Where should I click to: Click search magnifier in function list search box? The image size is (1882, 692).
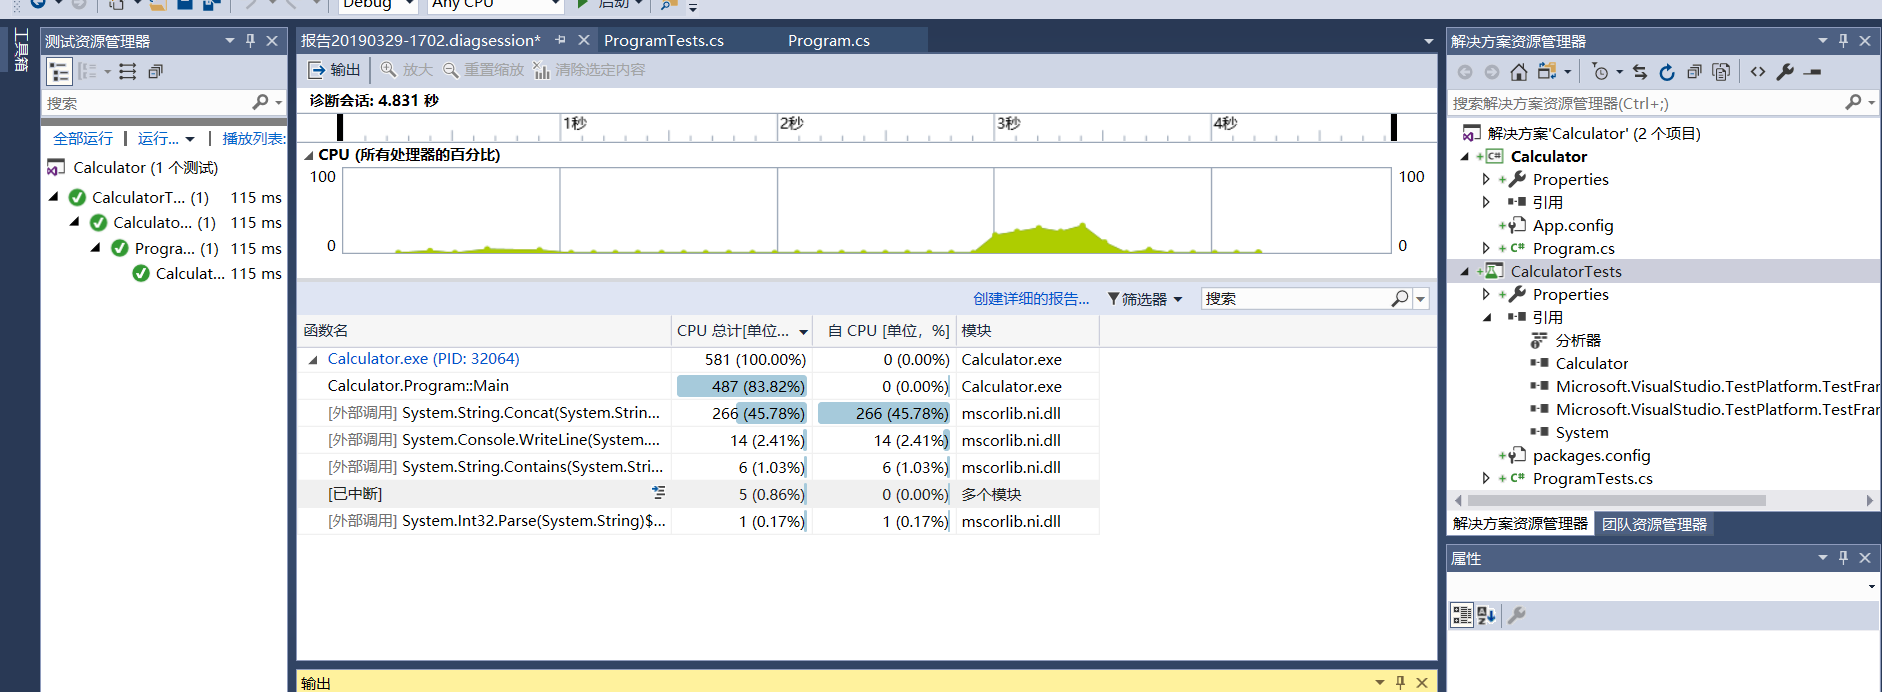1400,298
